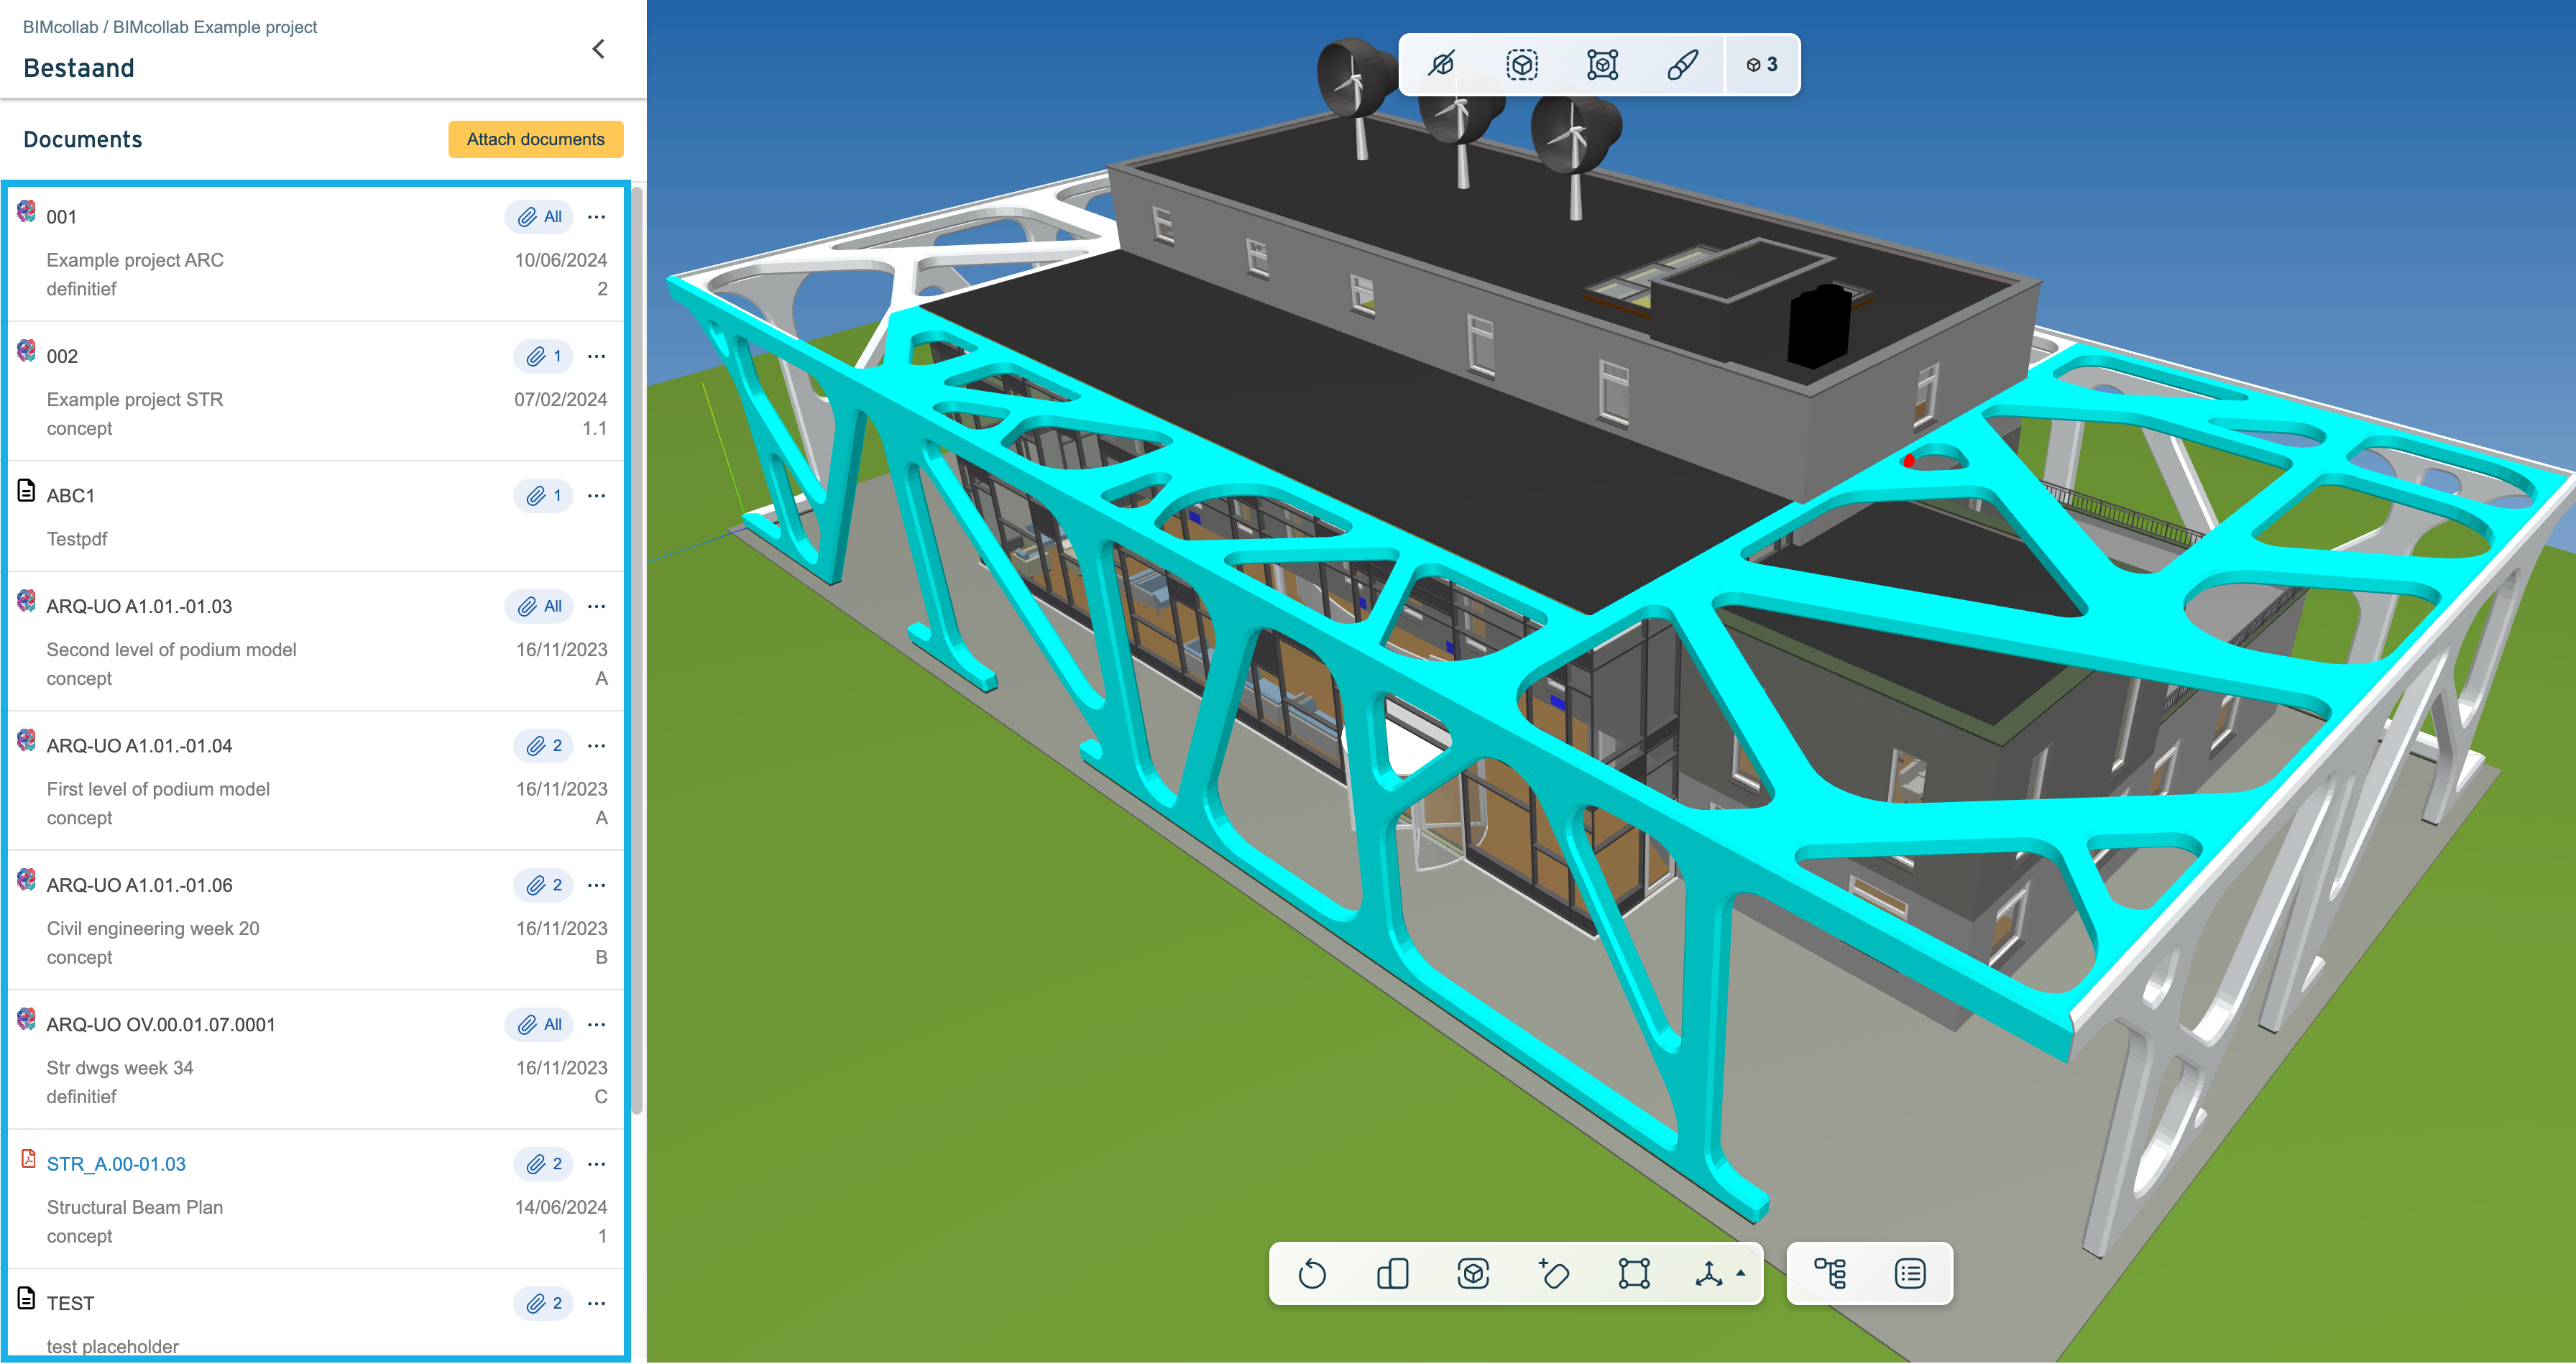Select the document titled 002
This screenshot has width=2576, height=1364.
click(x=62, y=356)
